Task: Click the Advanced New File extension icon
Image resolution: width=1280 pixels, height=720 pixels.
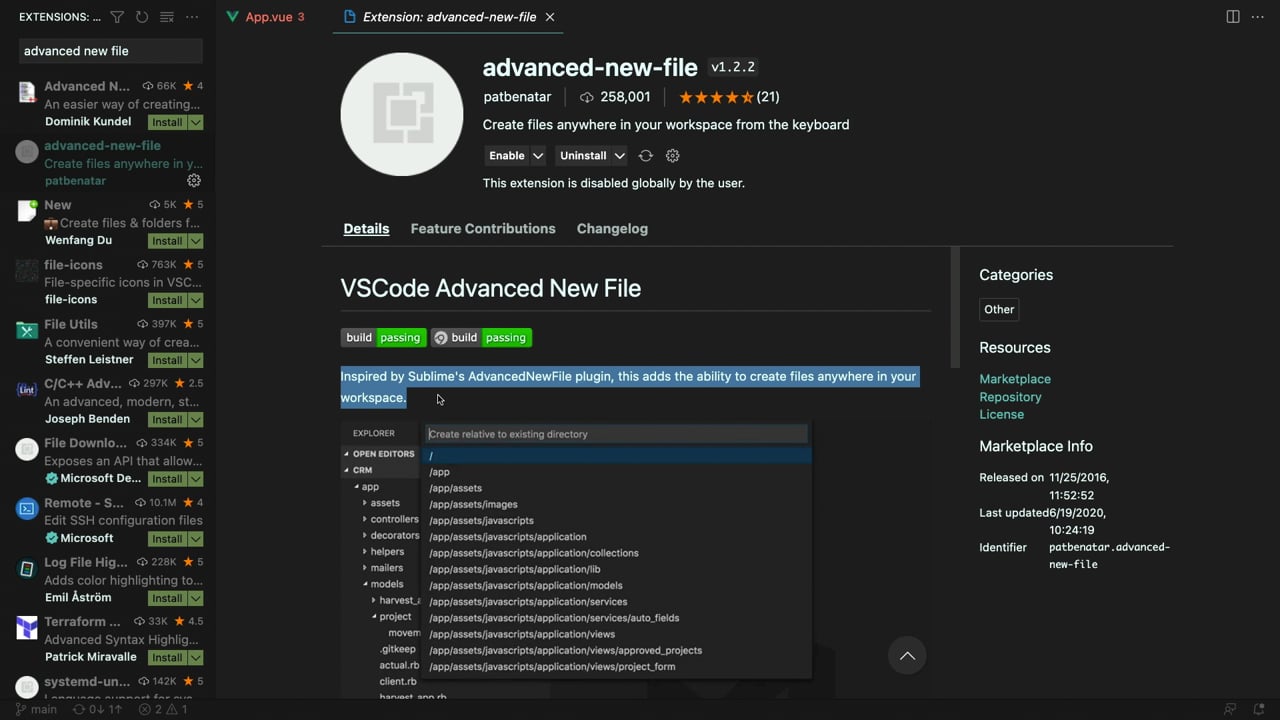Action: click(27, 92)
